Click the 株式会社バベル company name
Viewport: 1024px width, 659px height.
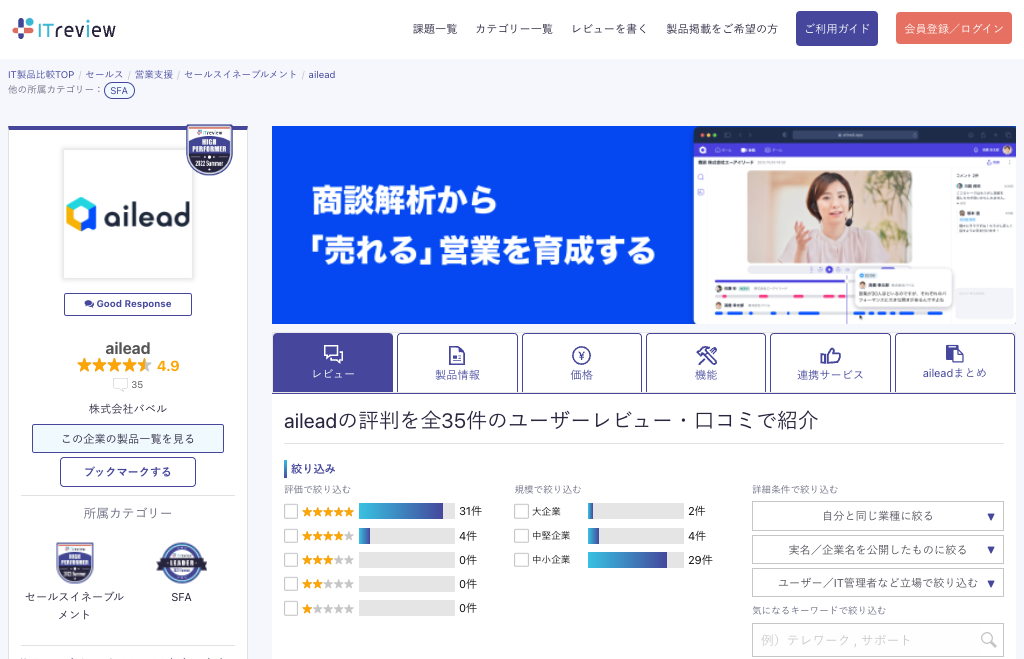pos(128,409)
